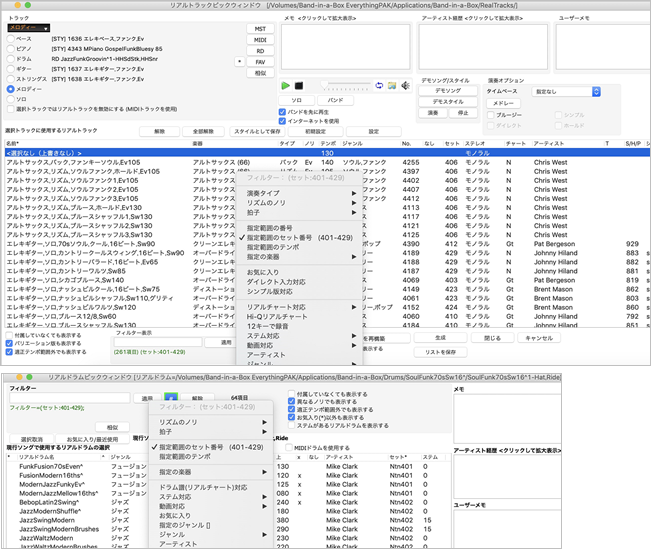
Task: Toggle the blue loop playback icon
Action: tap(379, 86)
